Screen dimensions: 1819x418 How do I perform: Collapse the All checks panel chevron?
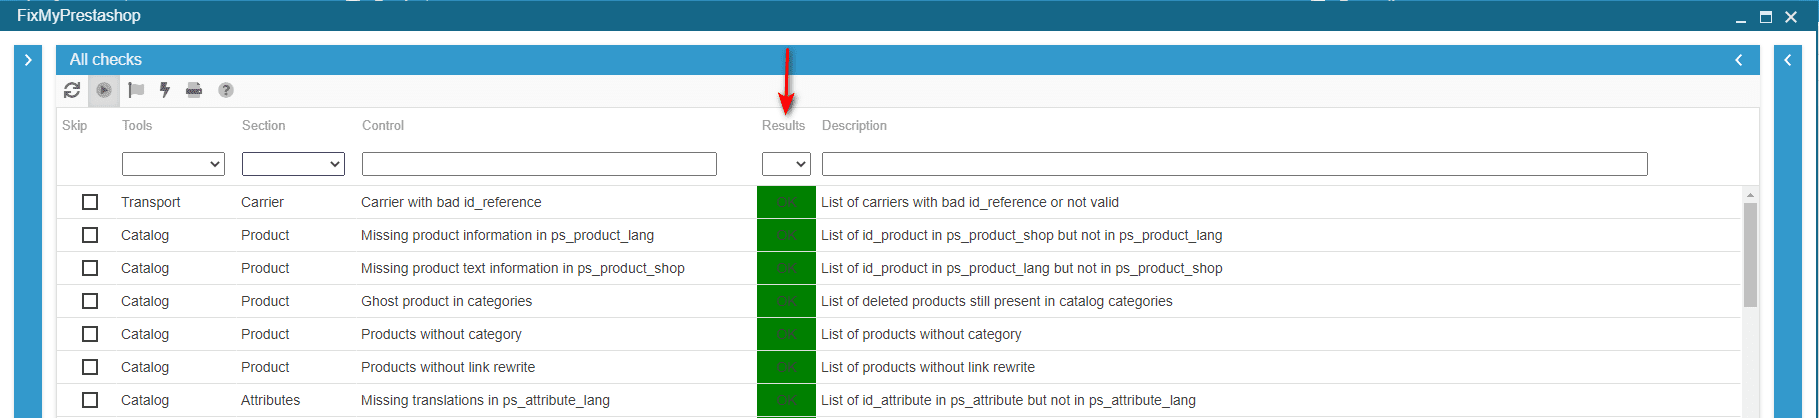pyautogui.click(x=1738, y=60)
